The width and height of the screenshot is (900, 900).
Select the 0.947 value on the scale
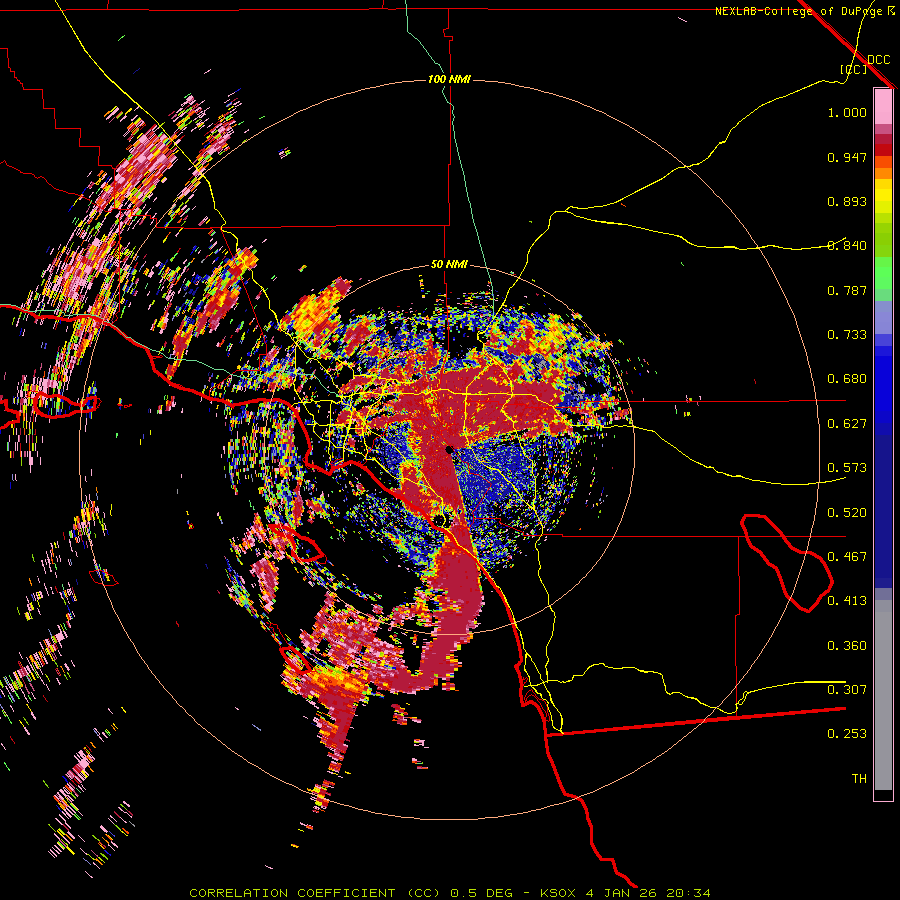847,157
